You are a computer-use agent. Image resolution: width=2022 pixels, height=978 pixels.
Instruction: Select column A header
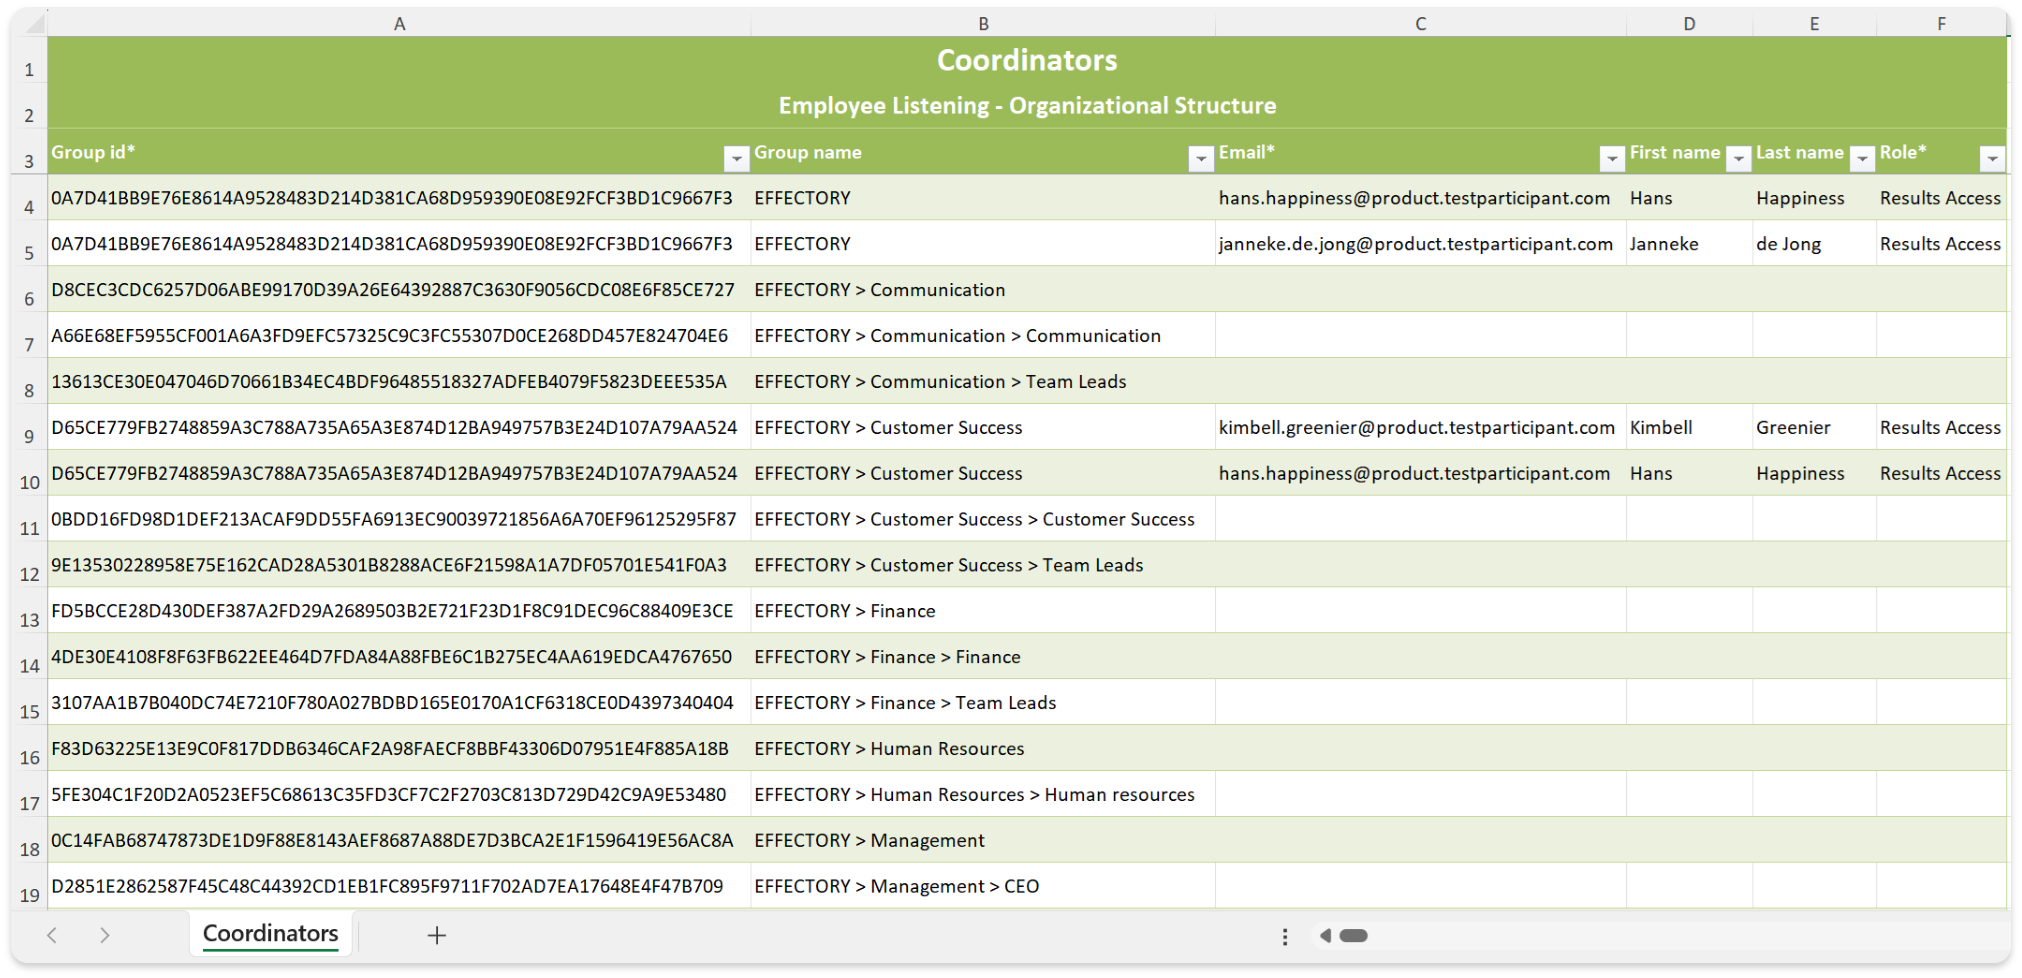[399, 23]
